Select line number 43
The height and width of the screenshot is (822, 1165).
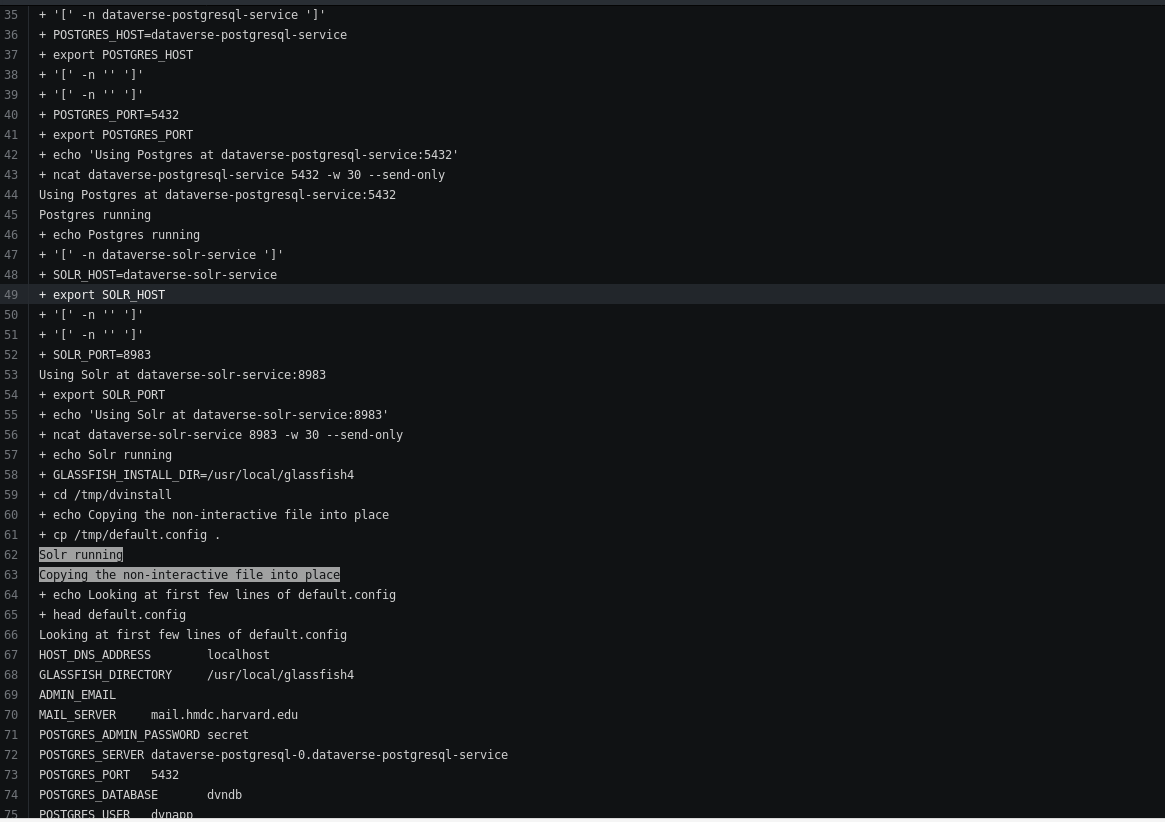click(10, 175)
